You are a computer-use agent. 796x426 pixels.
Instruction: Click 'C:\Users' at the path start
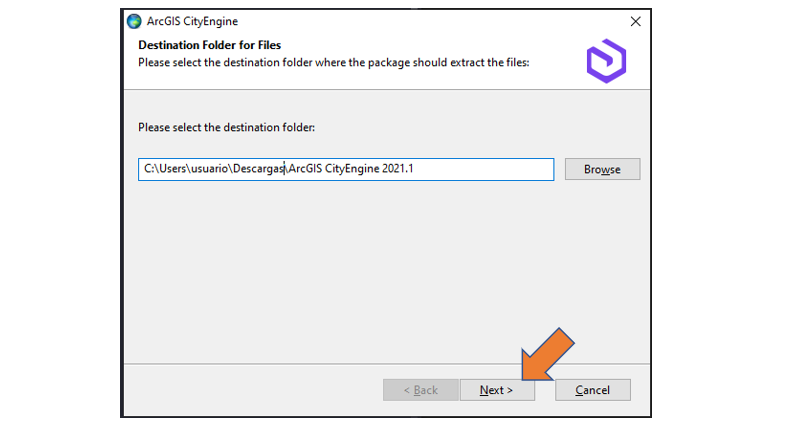(165, 169)
